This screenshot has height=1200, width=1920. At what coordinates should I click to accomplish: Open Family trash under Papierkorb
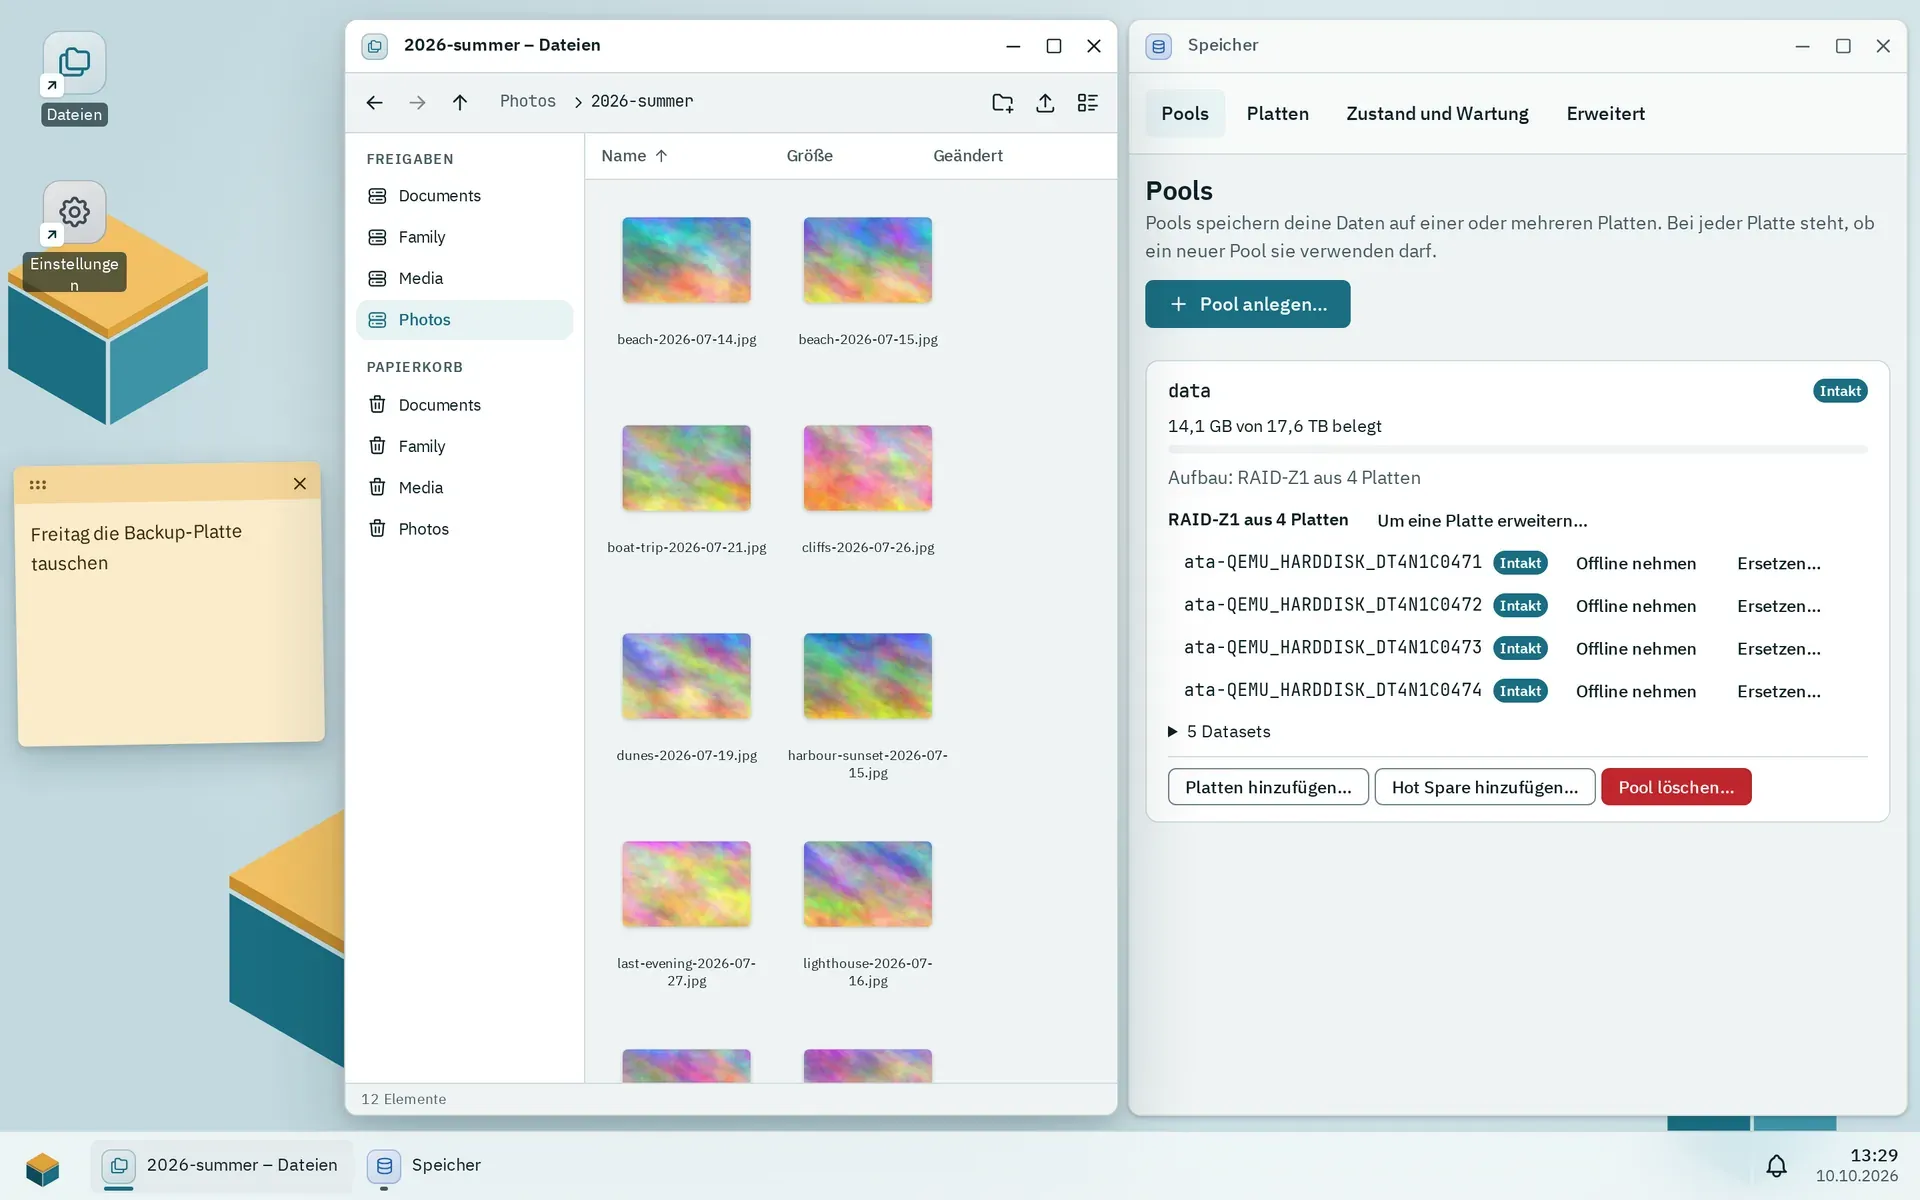tap(464, 446)
